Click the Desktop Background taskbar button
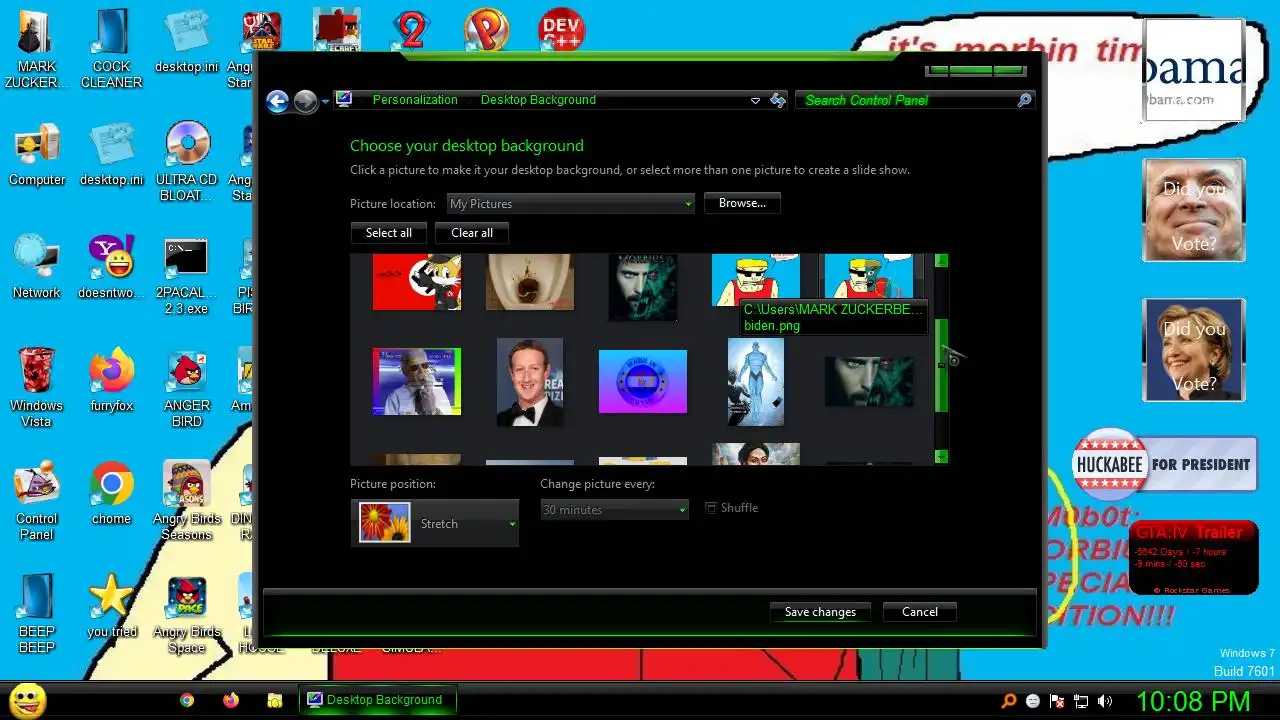 [377, 700]
